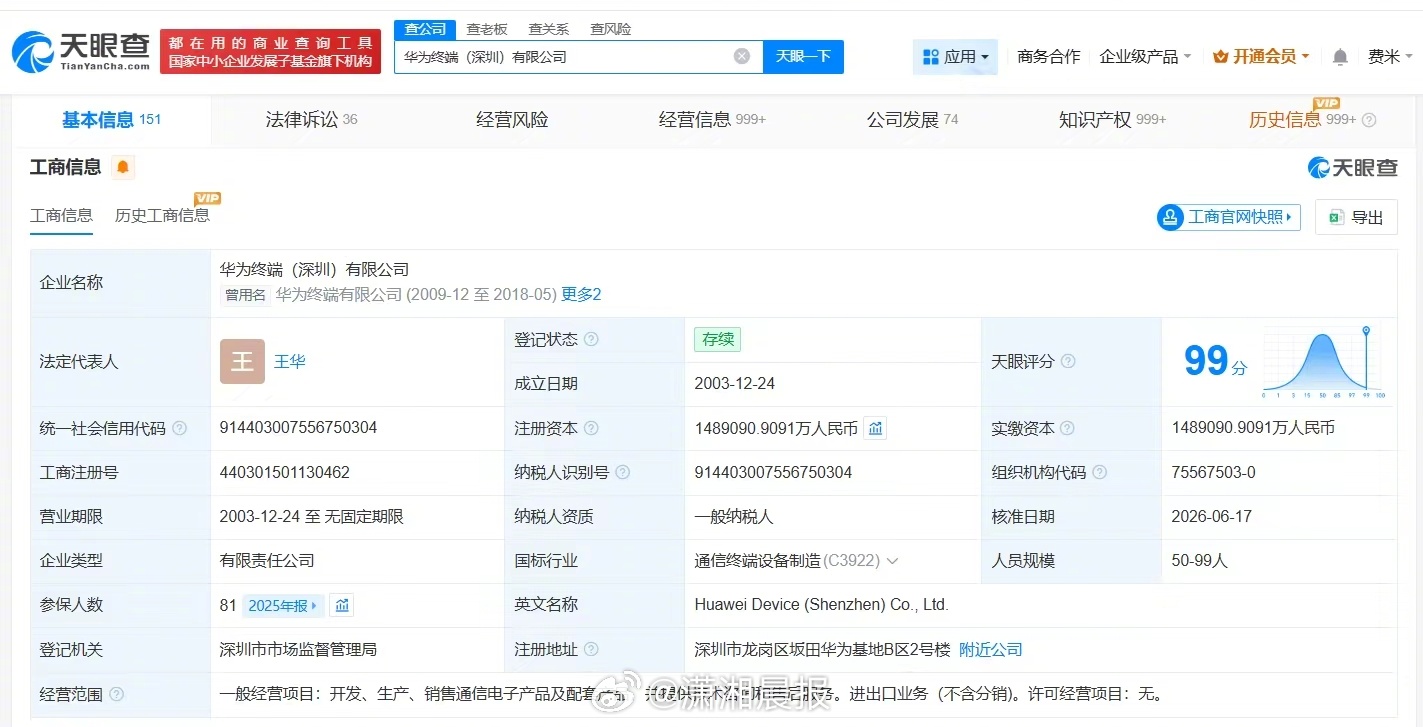Viewport: 1423px width, 727px height.
Task: Switch to the 查关系 search tab
Action: (548, 29)
